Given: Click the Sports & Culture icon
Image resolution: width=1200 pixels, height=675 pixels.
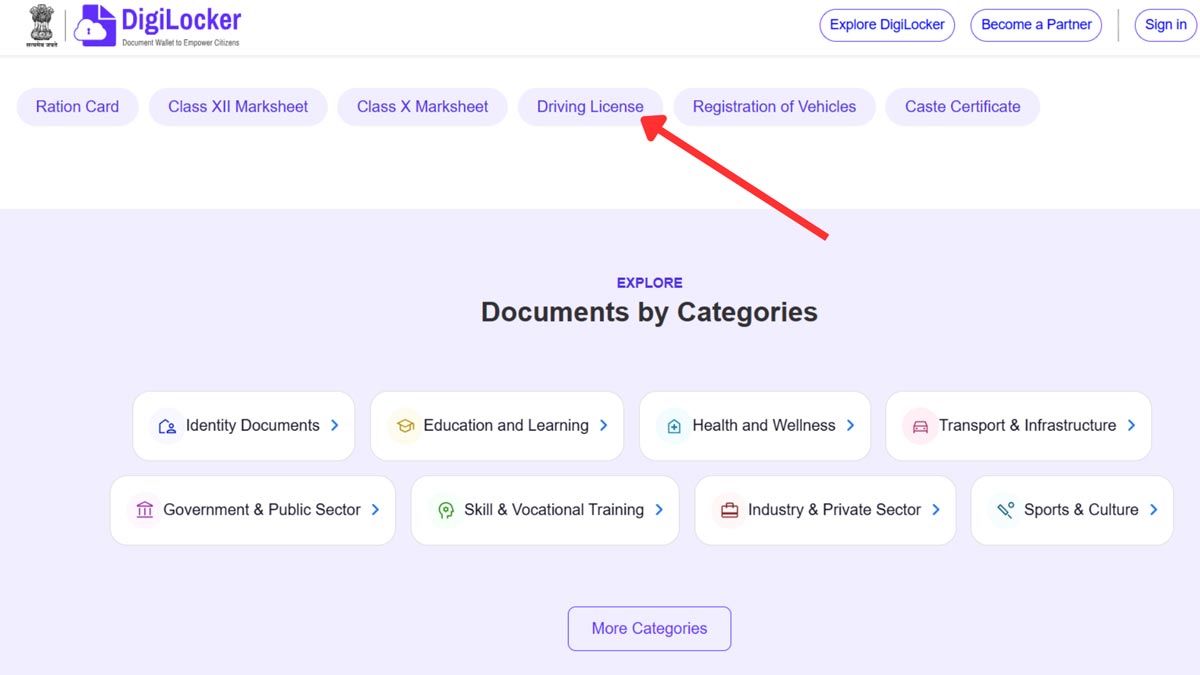Looking at the screenshot, I should pos(1004,509).
